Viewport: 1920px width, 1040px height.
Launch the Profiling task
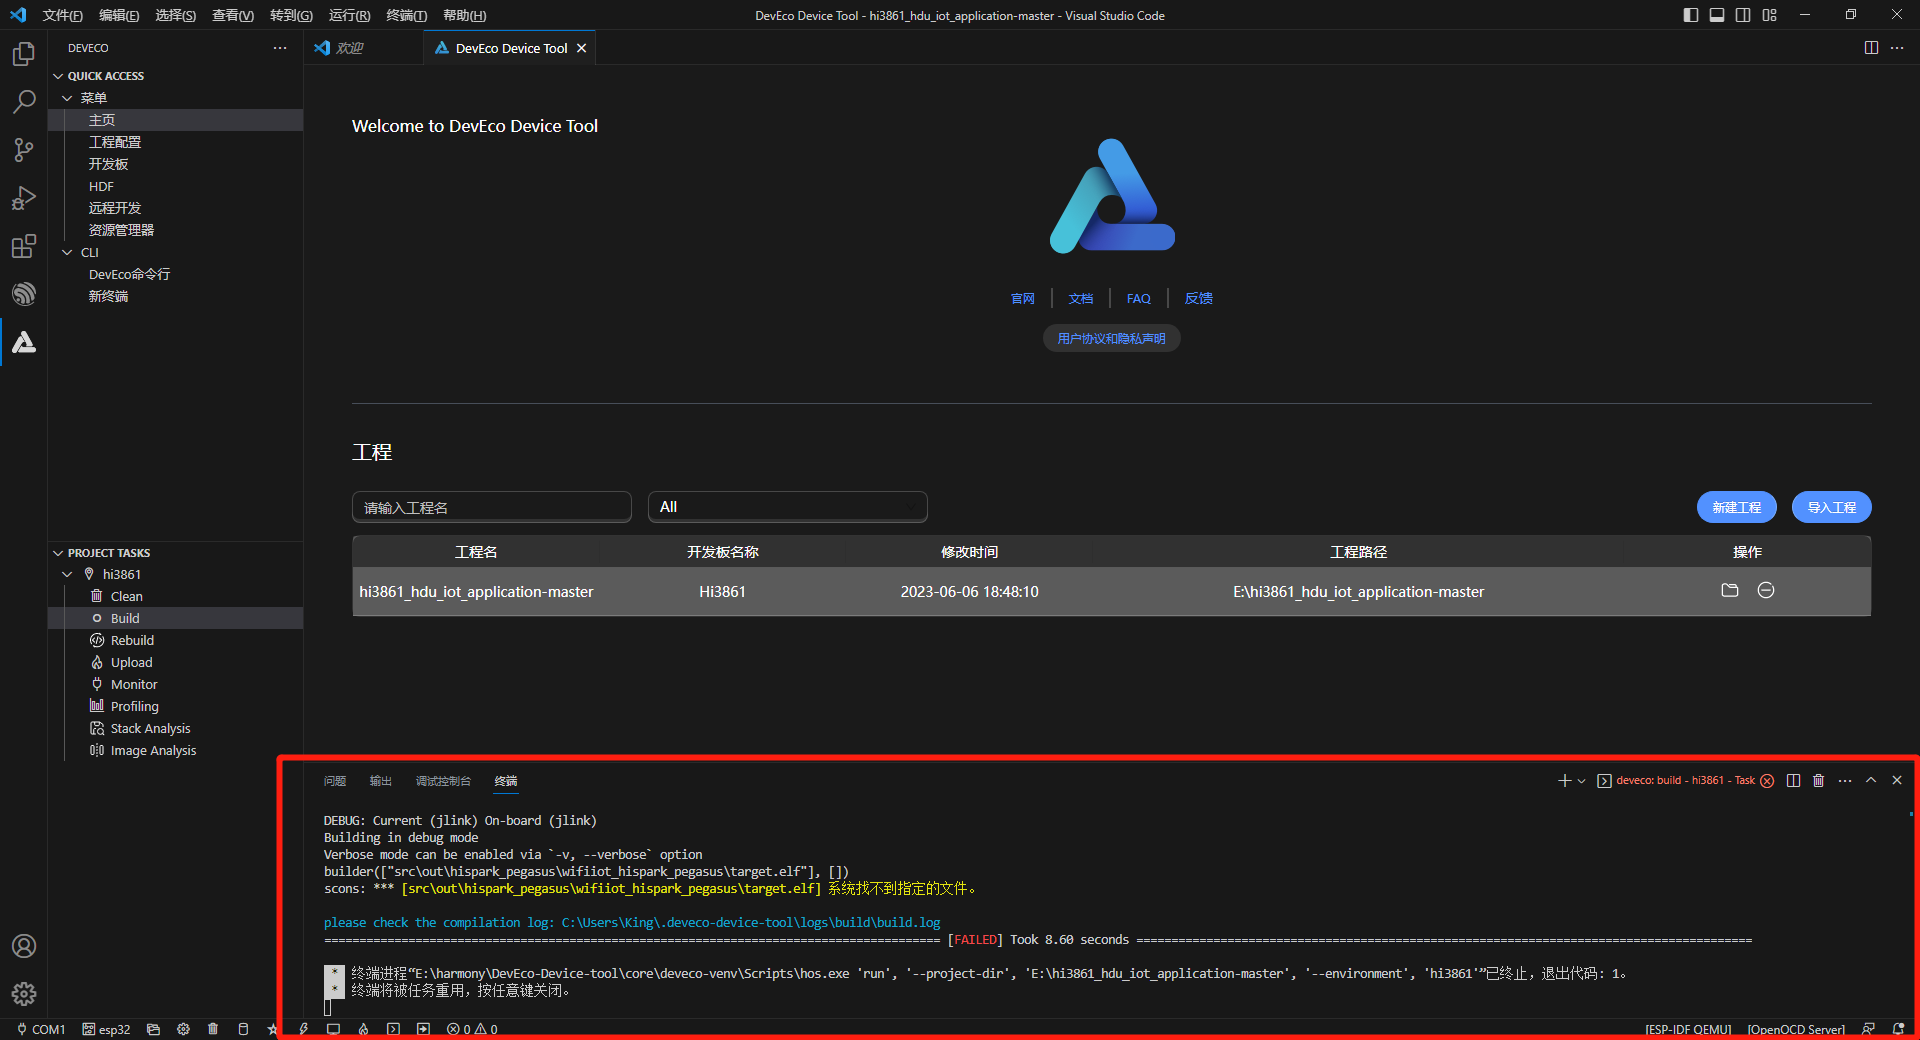(x=133, y=706)
